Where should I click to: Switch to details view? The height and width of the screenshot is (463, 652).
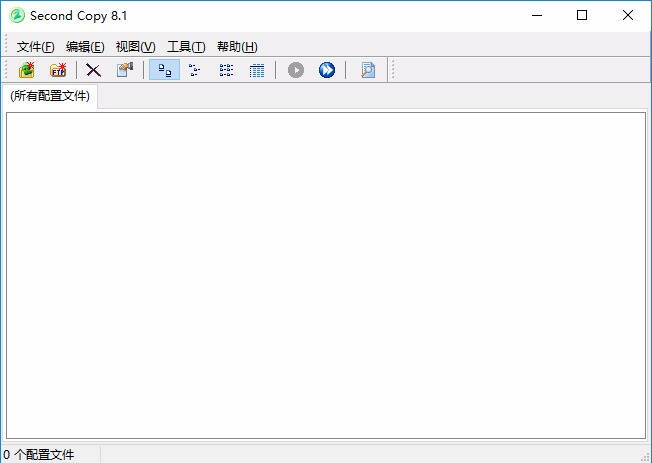pyautogui.click(x=257, y=70)
